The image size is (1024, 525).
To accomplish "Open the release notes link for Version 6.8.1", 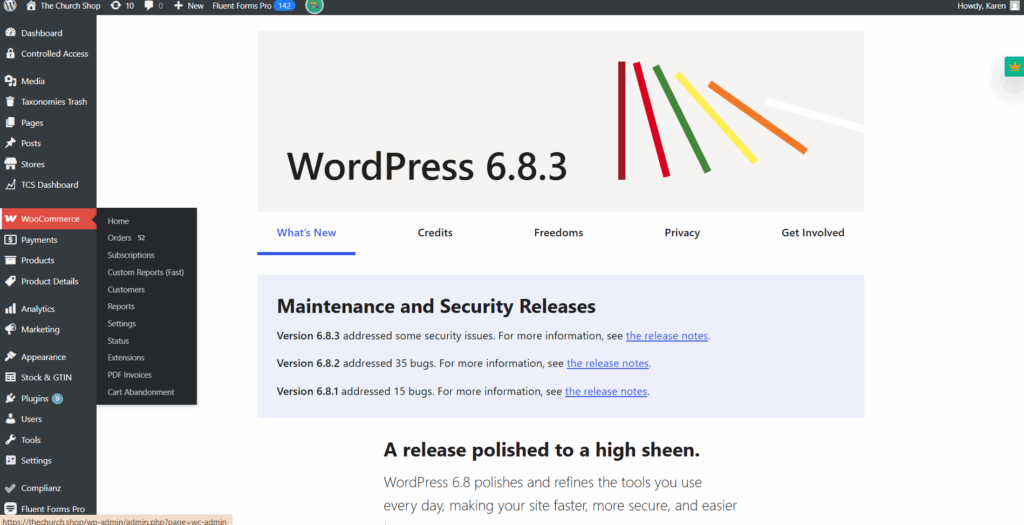I will click(606, 392).
